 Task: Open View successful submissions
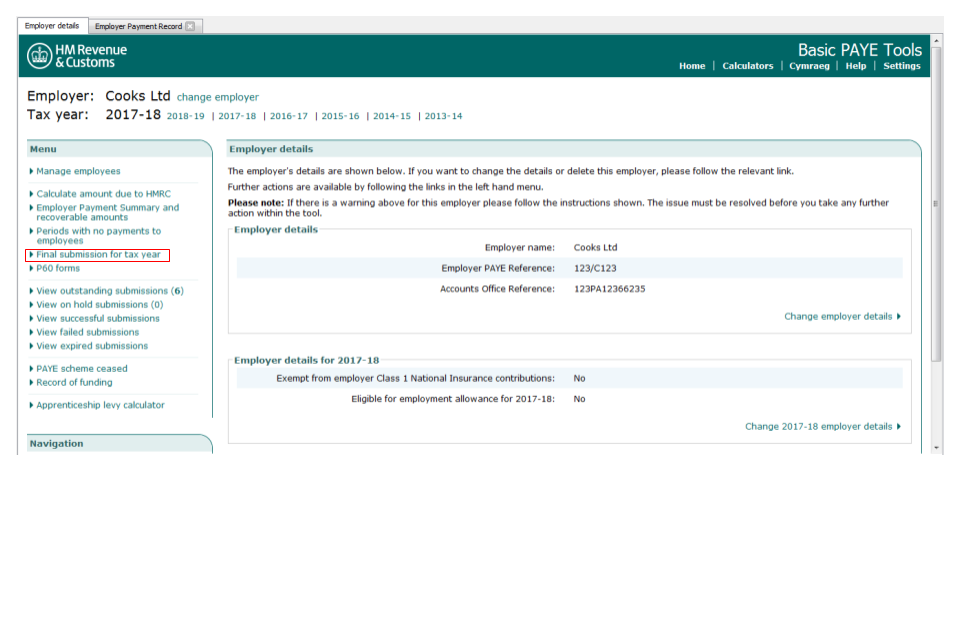97,318
